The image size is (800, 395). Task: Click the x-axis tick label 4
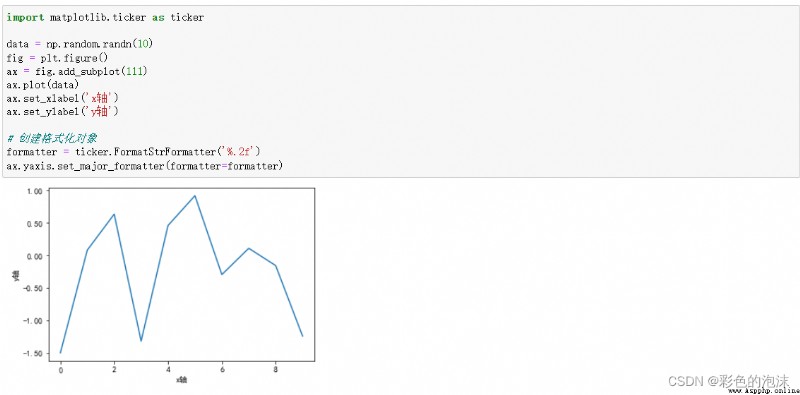167,369
